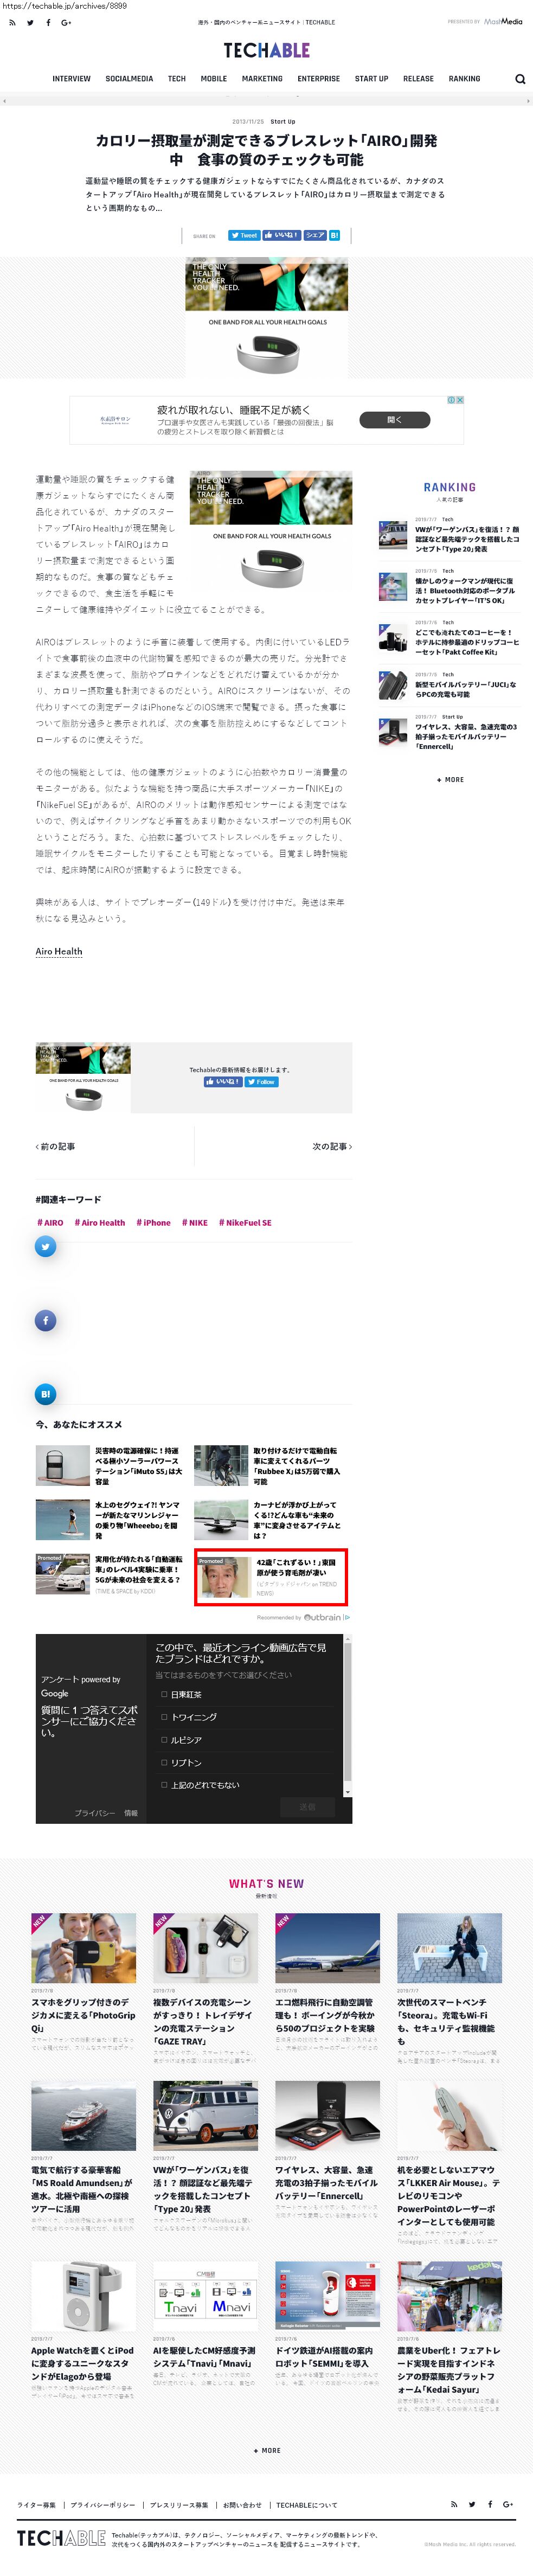Open the INTERVIEW menu item
The image size is (533, 2576).
point(71,78)
